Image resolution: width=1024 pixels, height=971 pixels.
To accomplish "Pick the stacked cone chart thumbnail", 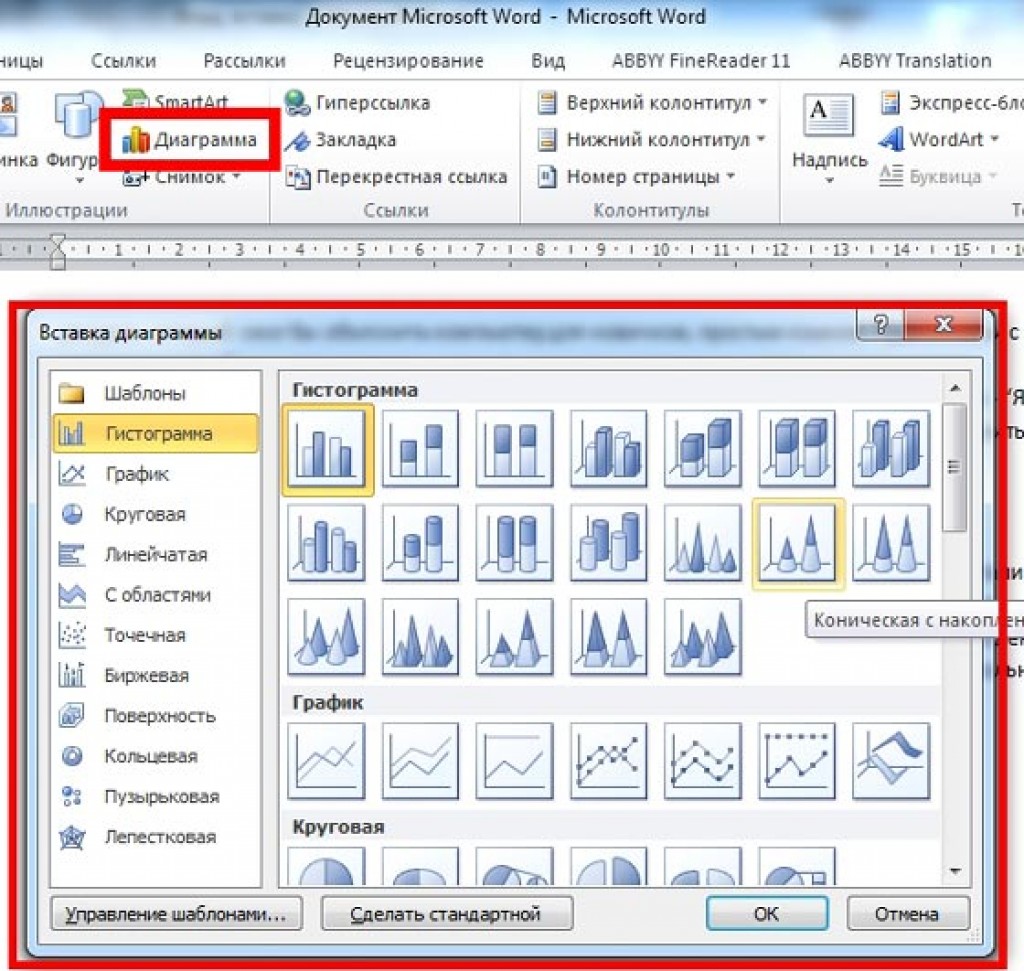I will (x=797, y=543).
